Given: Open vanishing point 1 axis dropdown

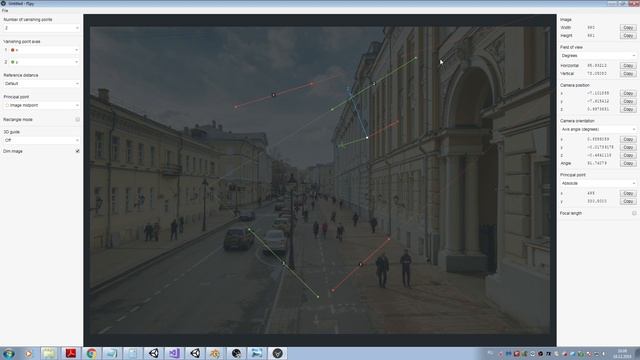Looking at the screenshot, I should 44,50.
